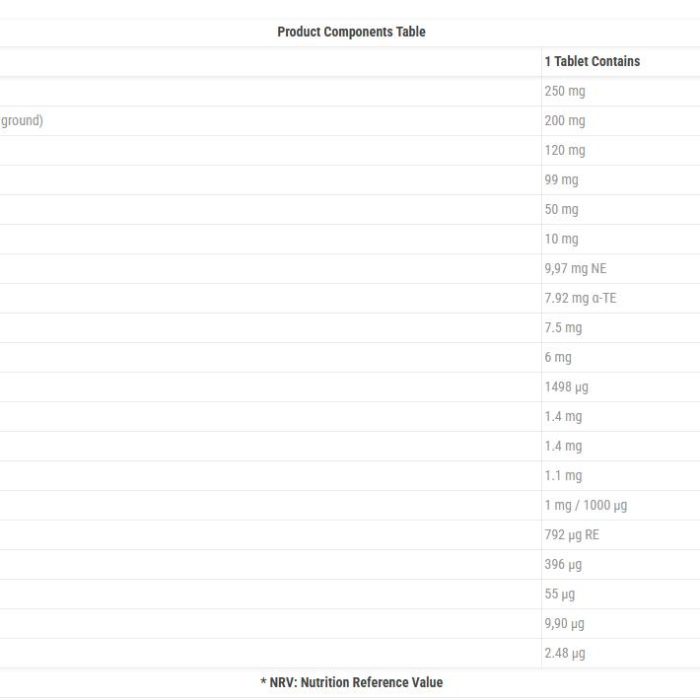Image resolution: width=700 pixels, height=700 pixels.
Task: Click the partially visible 'ground)' ingredient text
Action: click(21, 121)
